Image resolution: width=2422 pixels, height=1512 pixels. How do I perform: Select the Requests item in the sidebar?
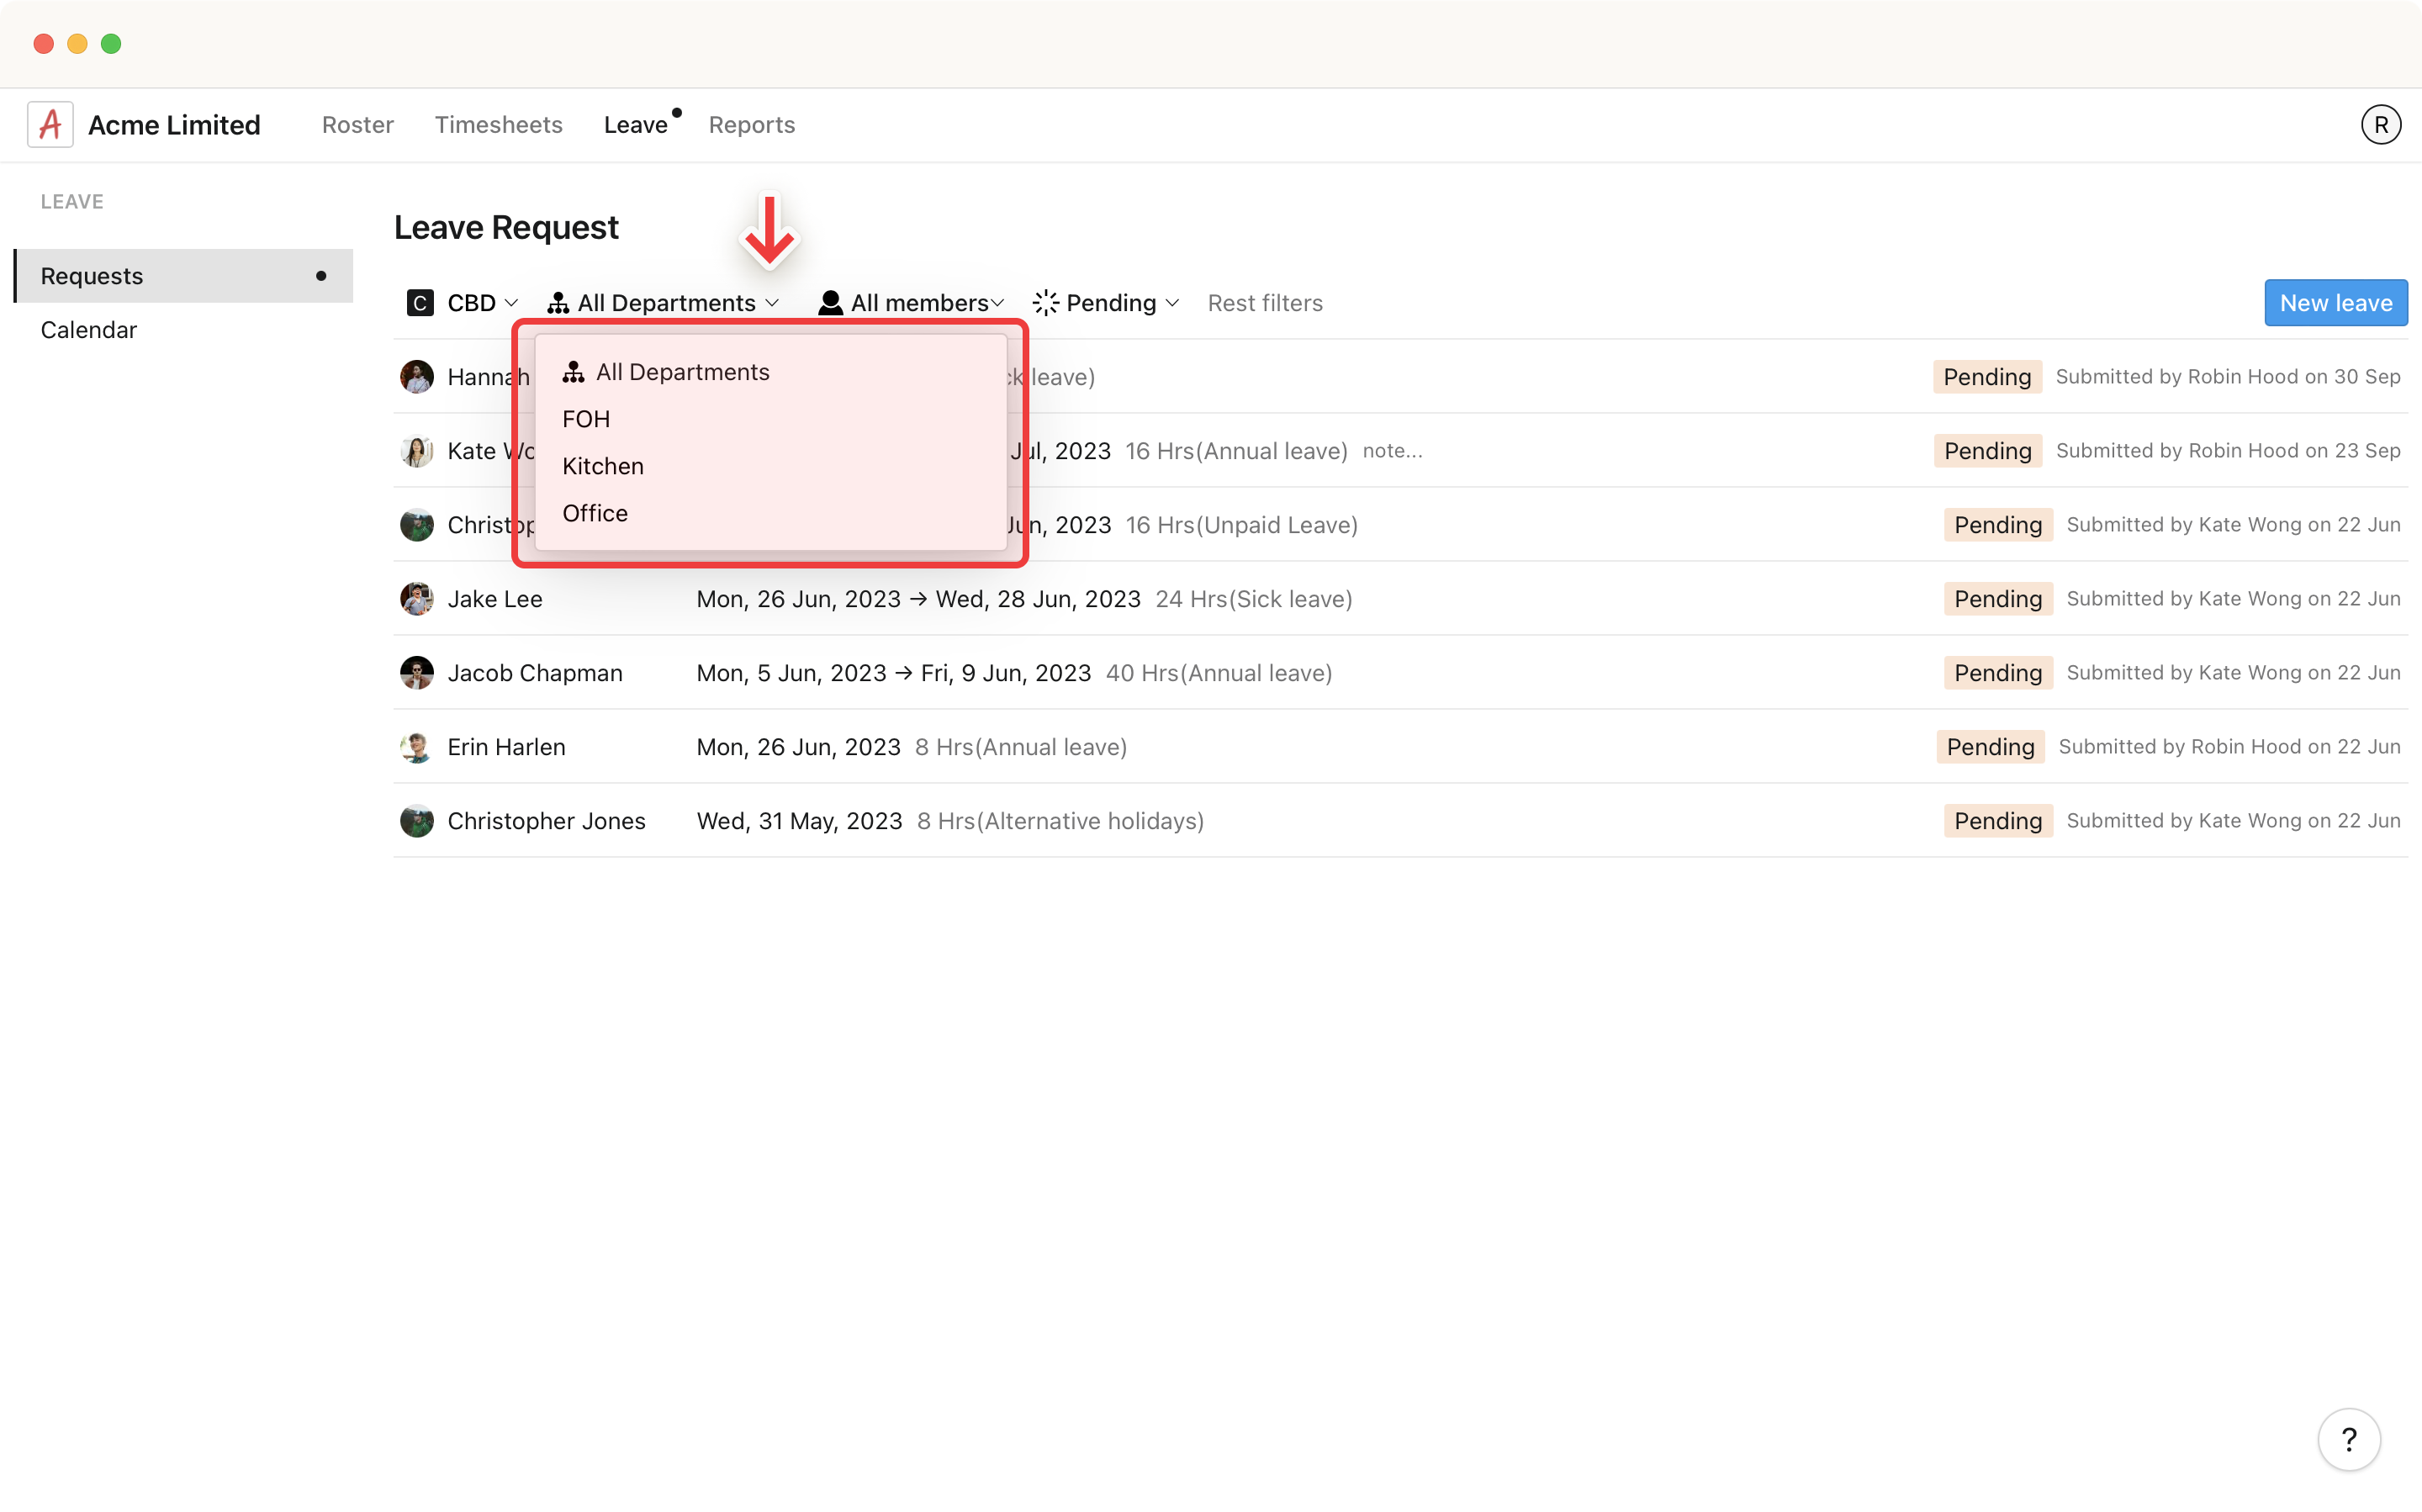91,275
